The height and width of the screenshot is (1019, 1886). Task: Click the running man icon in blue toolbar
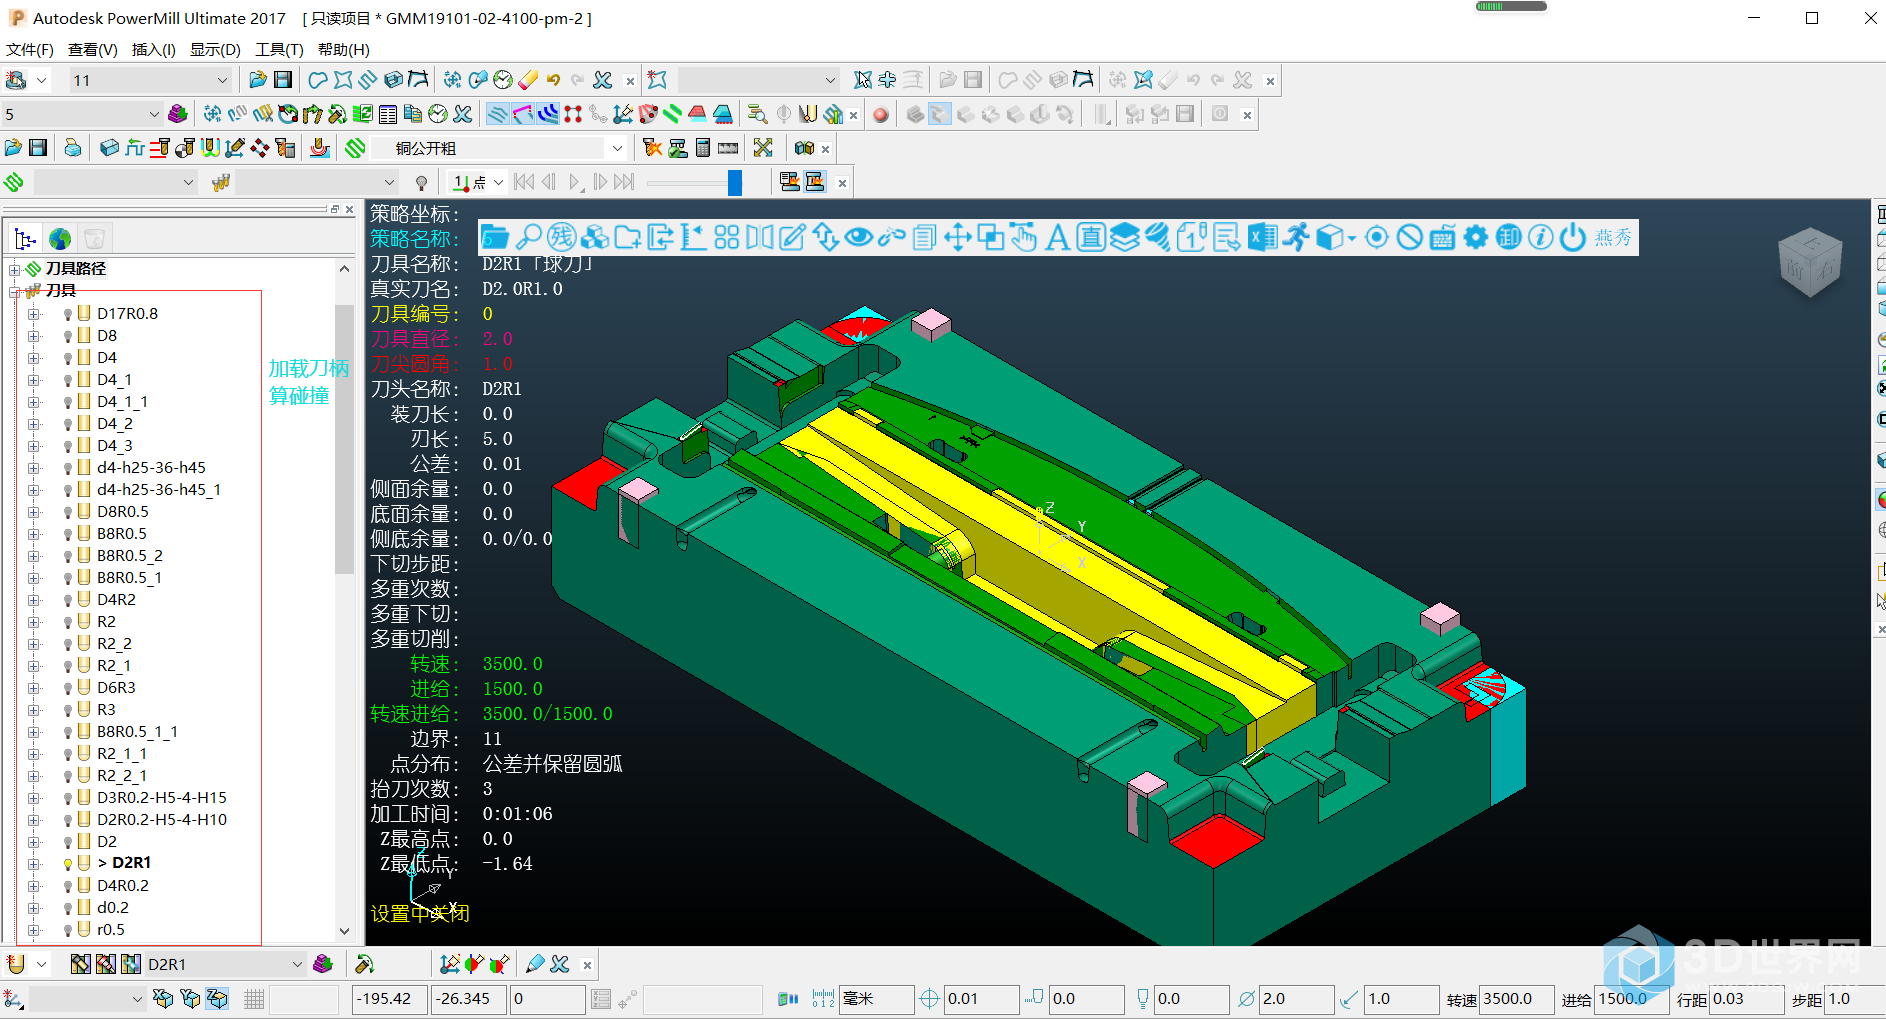click(x=1296, y=237)
